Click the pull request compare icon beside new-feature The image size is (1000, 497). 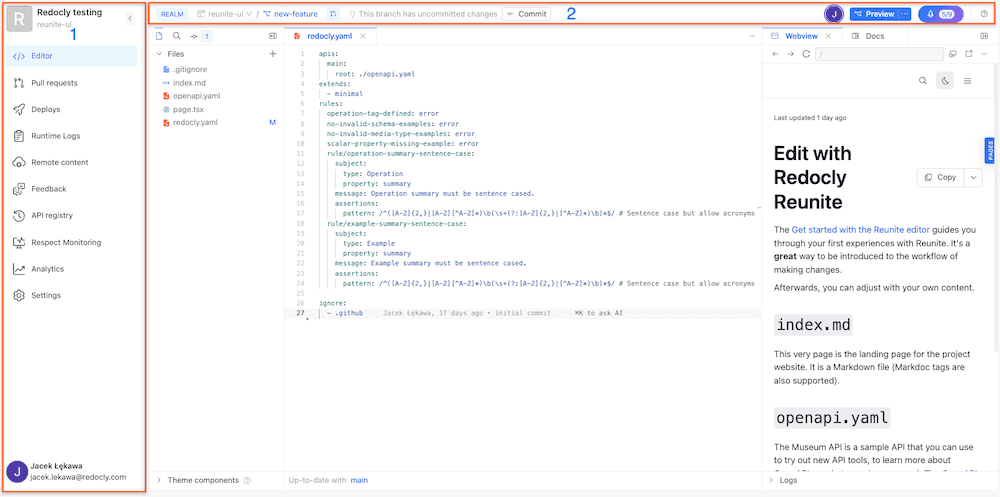[x=334, y=14]
